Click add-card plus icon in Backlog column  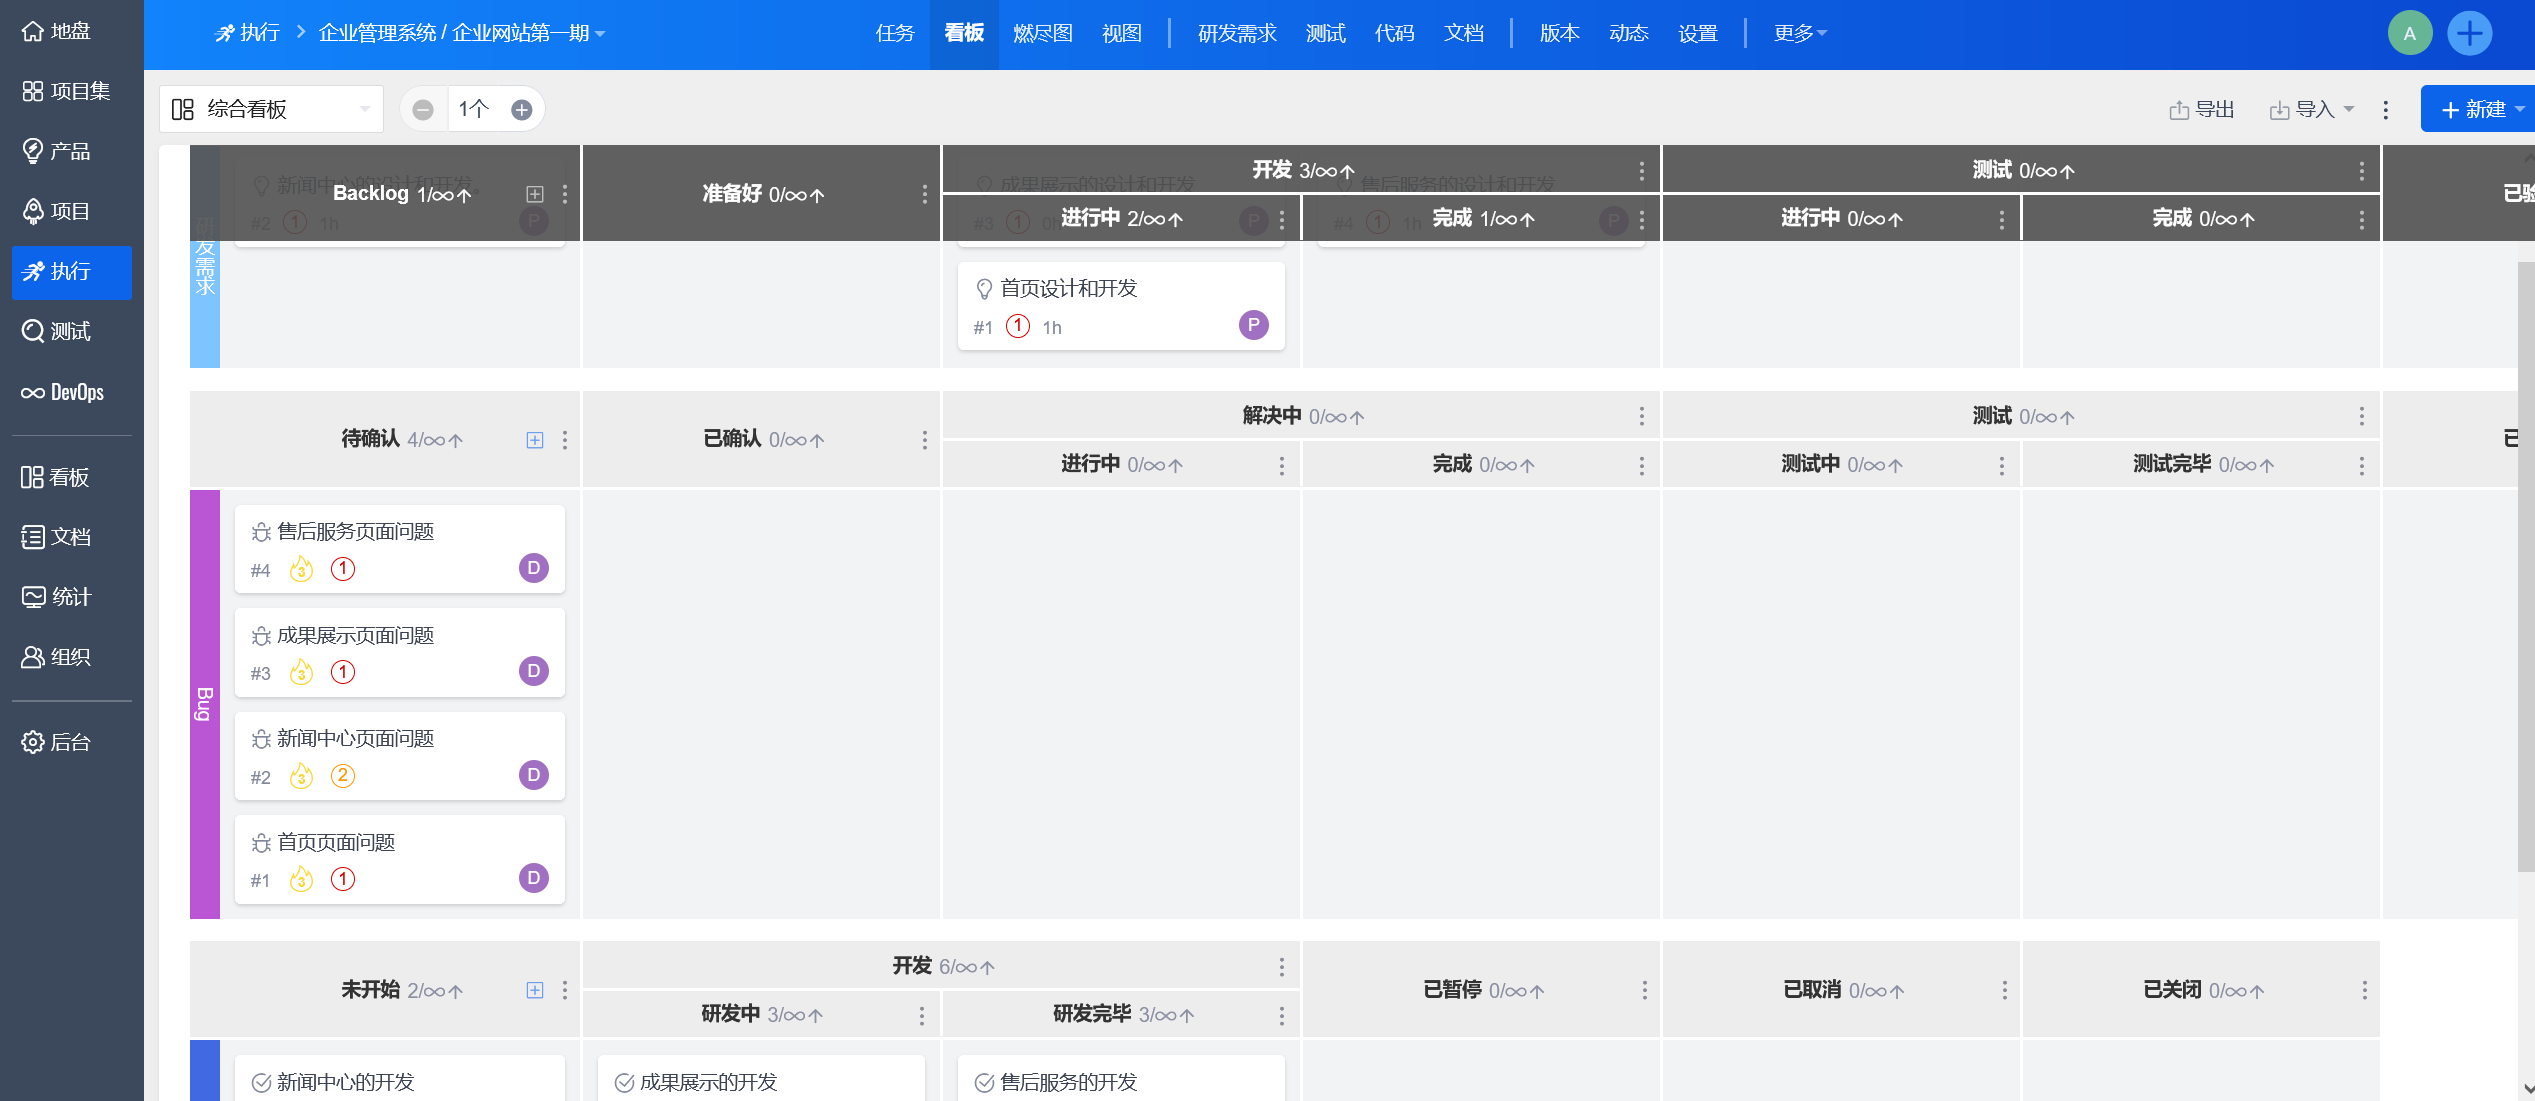(535, 194)
